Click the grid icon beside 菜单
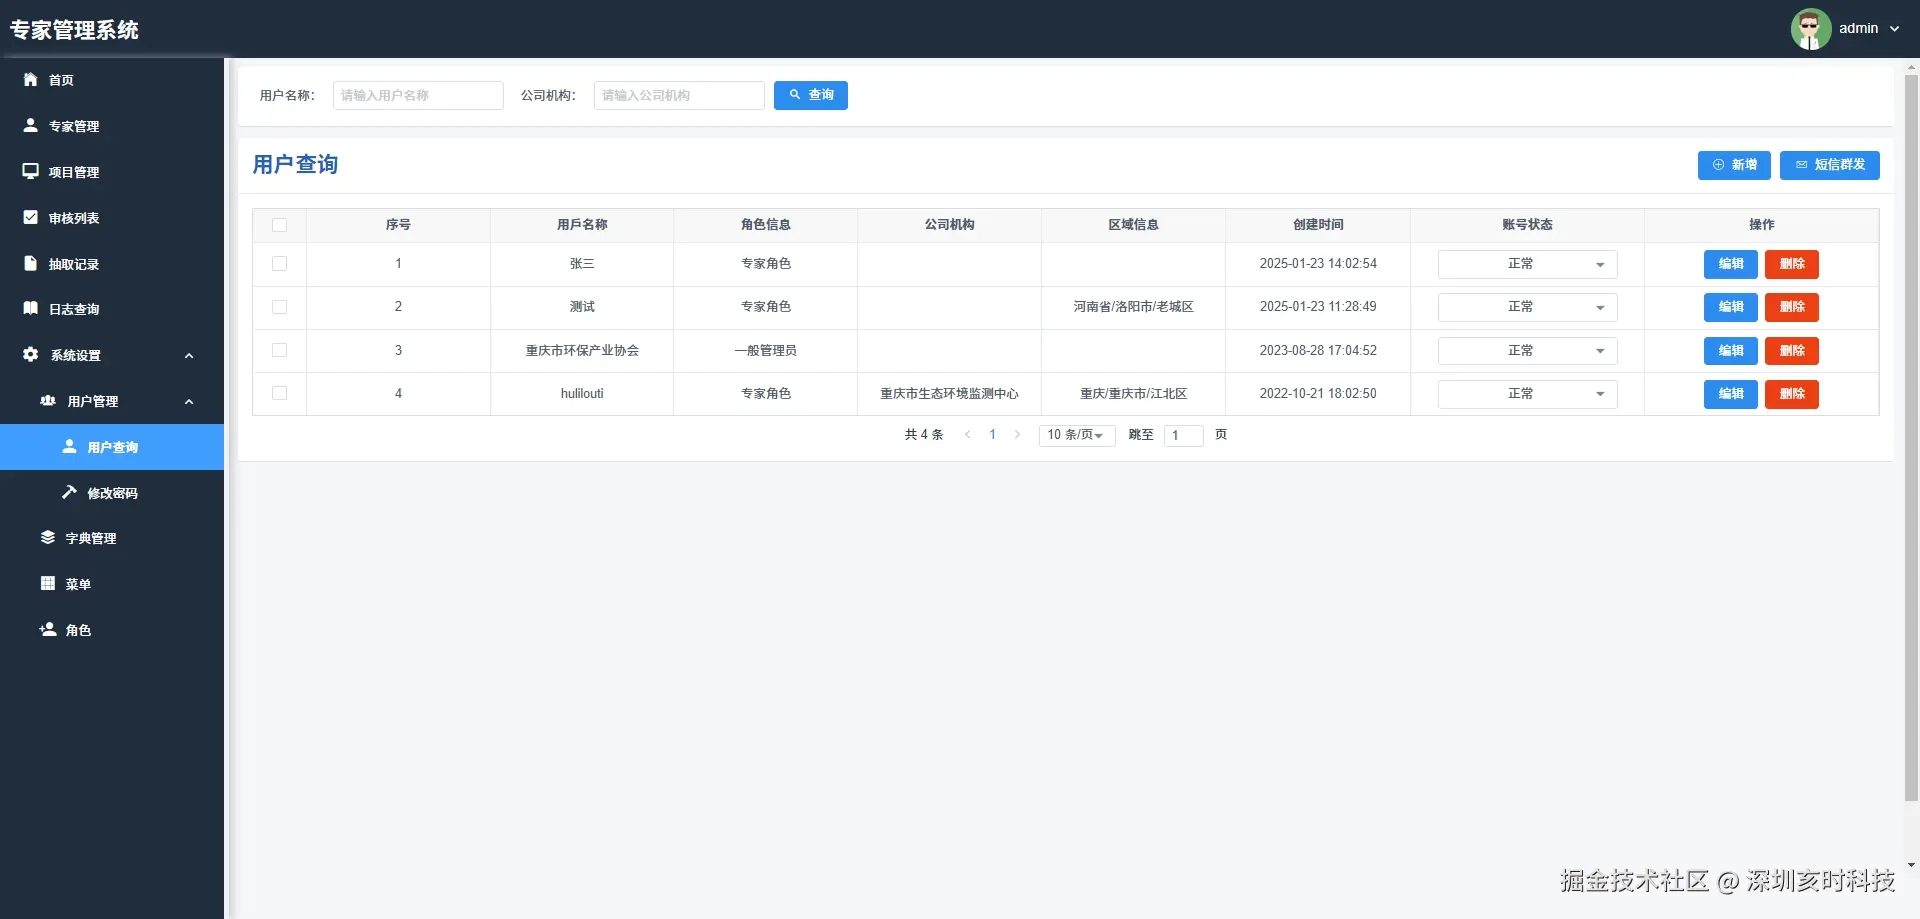 [x=48, y=583]
